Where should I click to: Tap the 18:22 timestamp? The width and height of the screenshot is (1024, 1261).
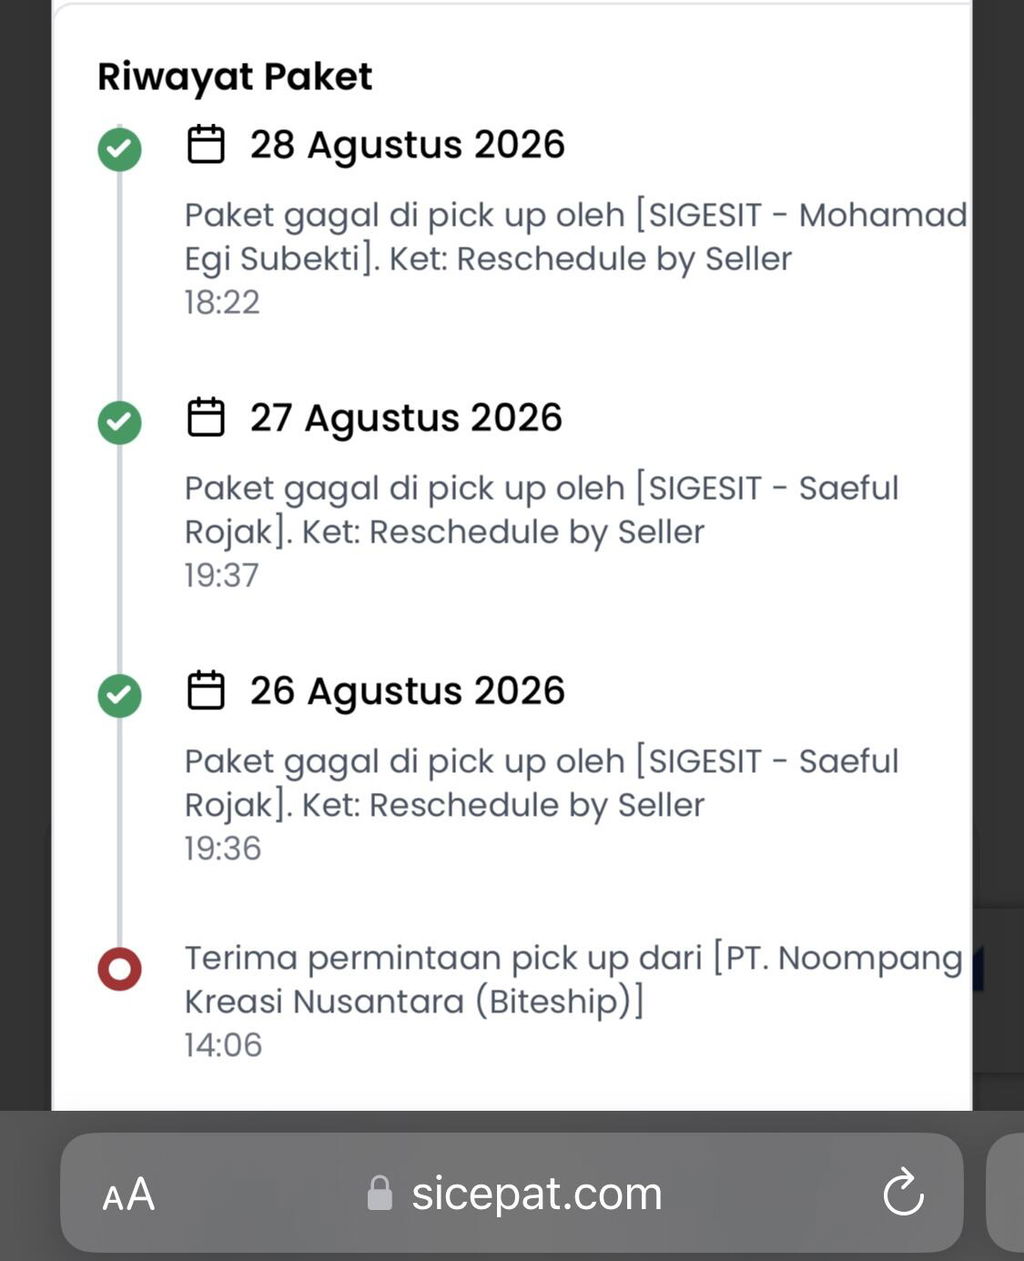(222, 302)
